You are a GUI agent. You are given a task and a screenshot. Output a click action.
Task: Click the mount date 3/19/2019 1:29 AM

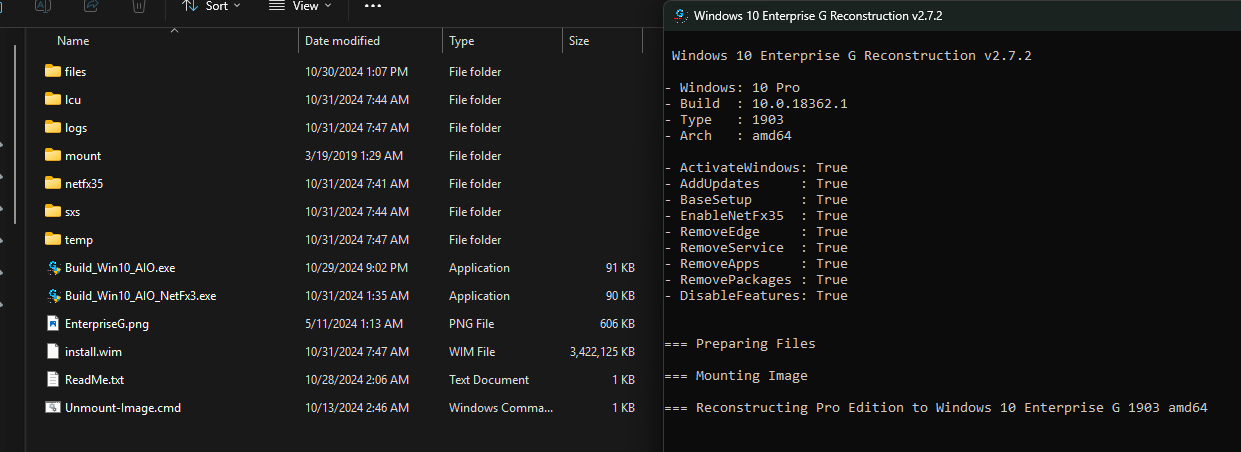354,156
